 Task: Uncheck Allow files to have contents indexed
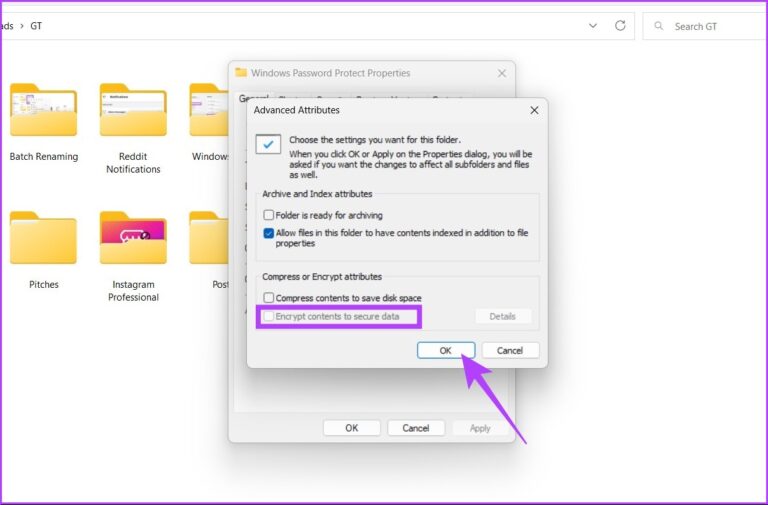click(x=268, y=233)
